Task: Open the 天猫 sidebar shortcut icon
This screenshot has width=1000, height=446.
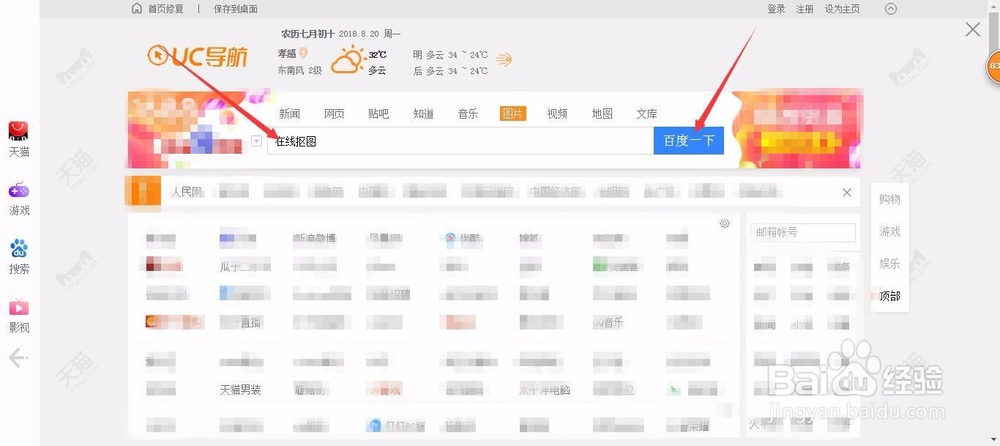Action: (x=18, y=131)
